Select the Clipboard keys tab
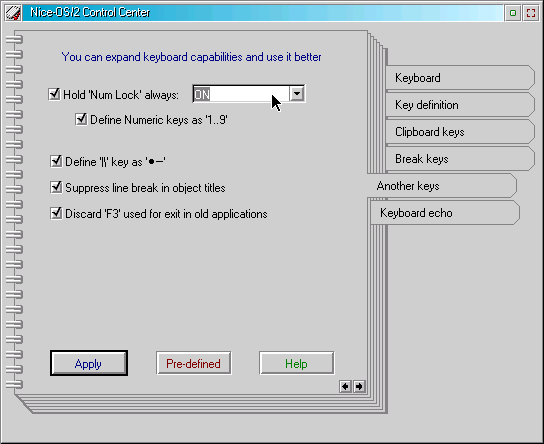 tap(460, 132)
